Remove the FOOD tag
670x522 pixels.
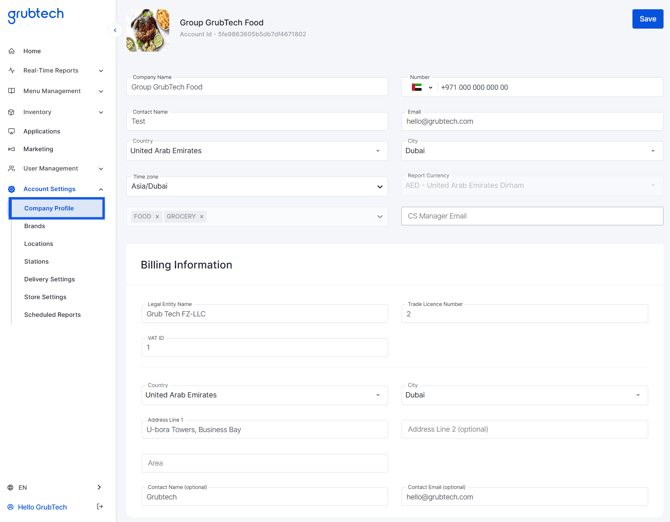157,217
